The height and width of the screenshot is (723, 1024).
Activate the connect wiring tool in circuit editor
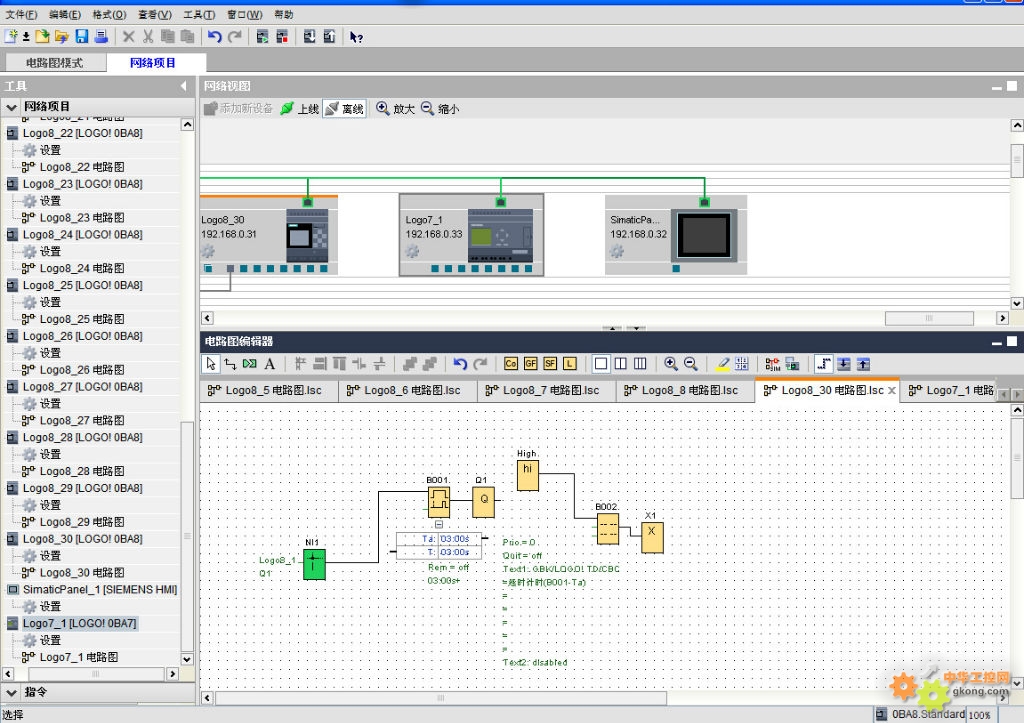pos(230,364)
